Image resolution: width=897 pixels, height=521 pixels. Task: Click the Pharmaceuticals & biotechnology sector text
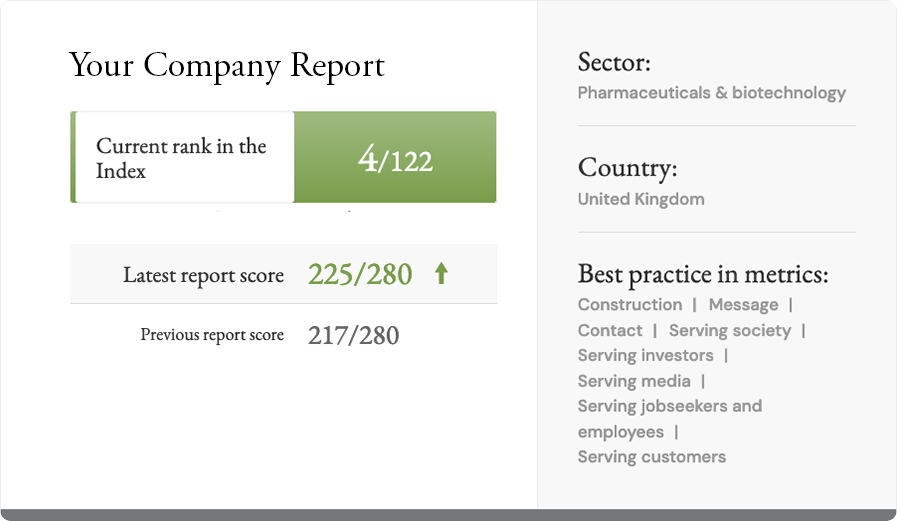click(712, 93)
